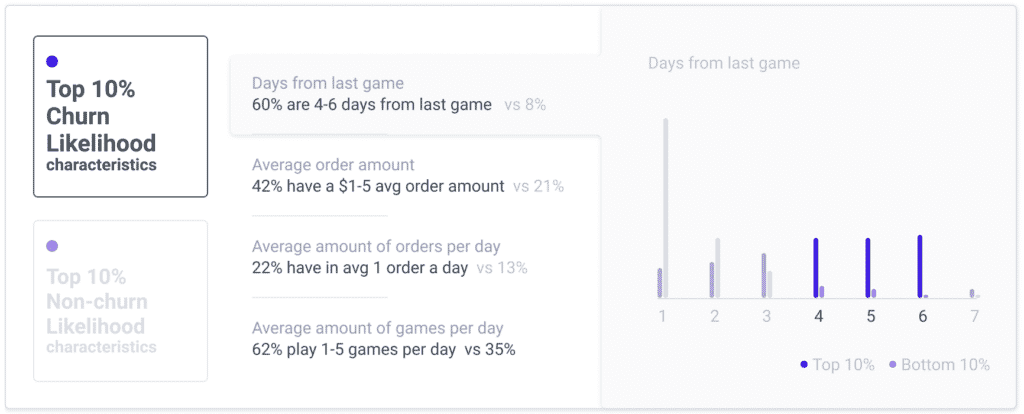Toggle Top 10% legend entry
The height and width of the screenshot is (414, 1024).
pyautogui.click(x=837, y=364)
